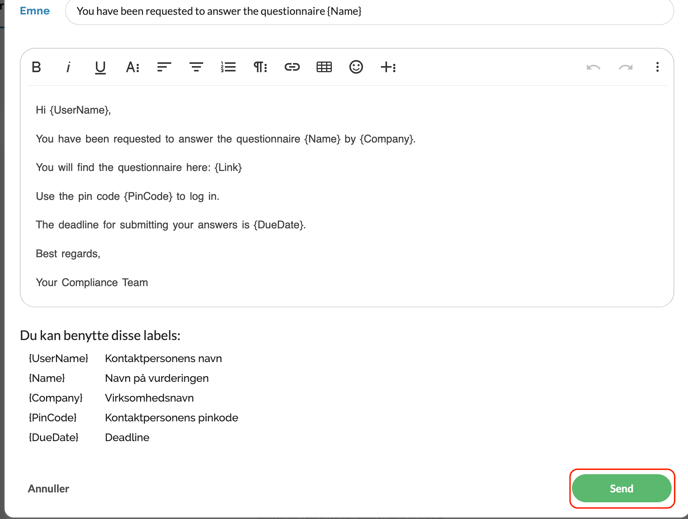The height and width of the screenshot is (519, 688).
Task: Place cursor on the Best regards line
Action: coord(68,254)
